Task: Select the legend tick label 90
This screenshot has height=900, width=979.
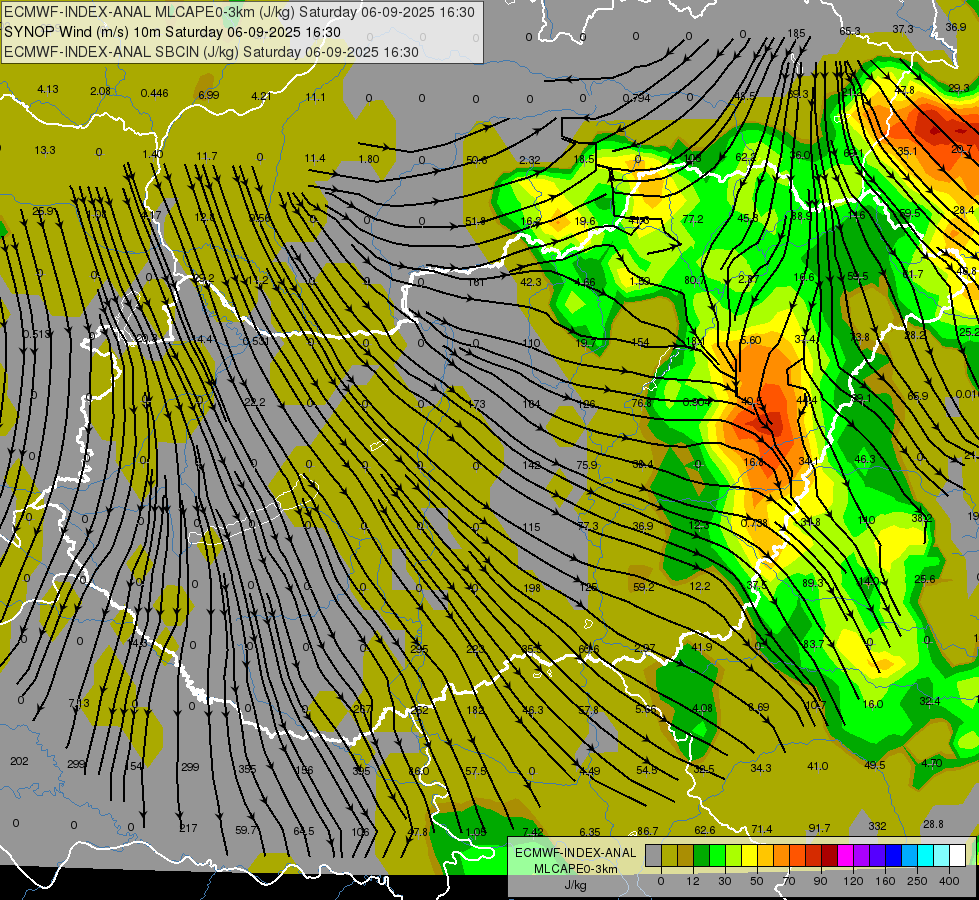Action: click(x=820, y=881)
